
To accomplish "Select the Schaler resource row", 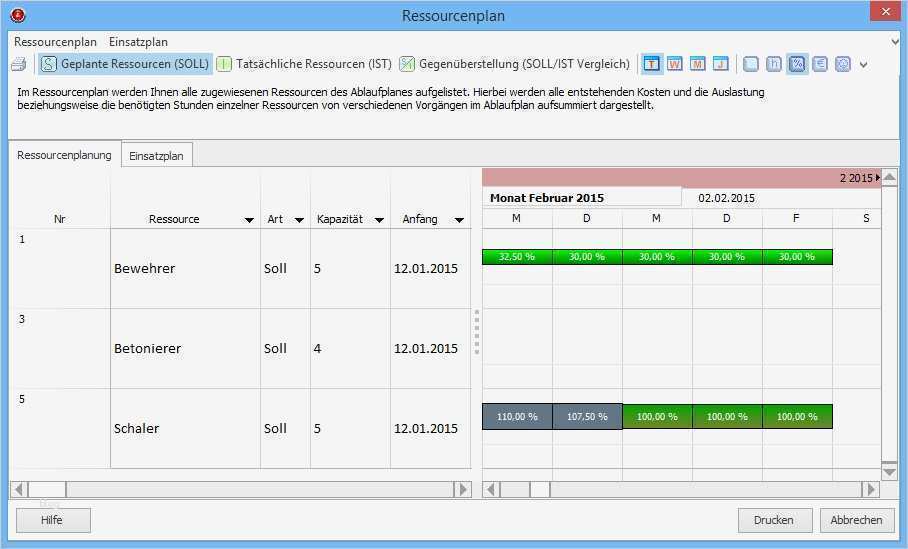I will coord(240,428).
